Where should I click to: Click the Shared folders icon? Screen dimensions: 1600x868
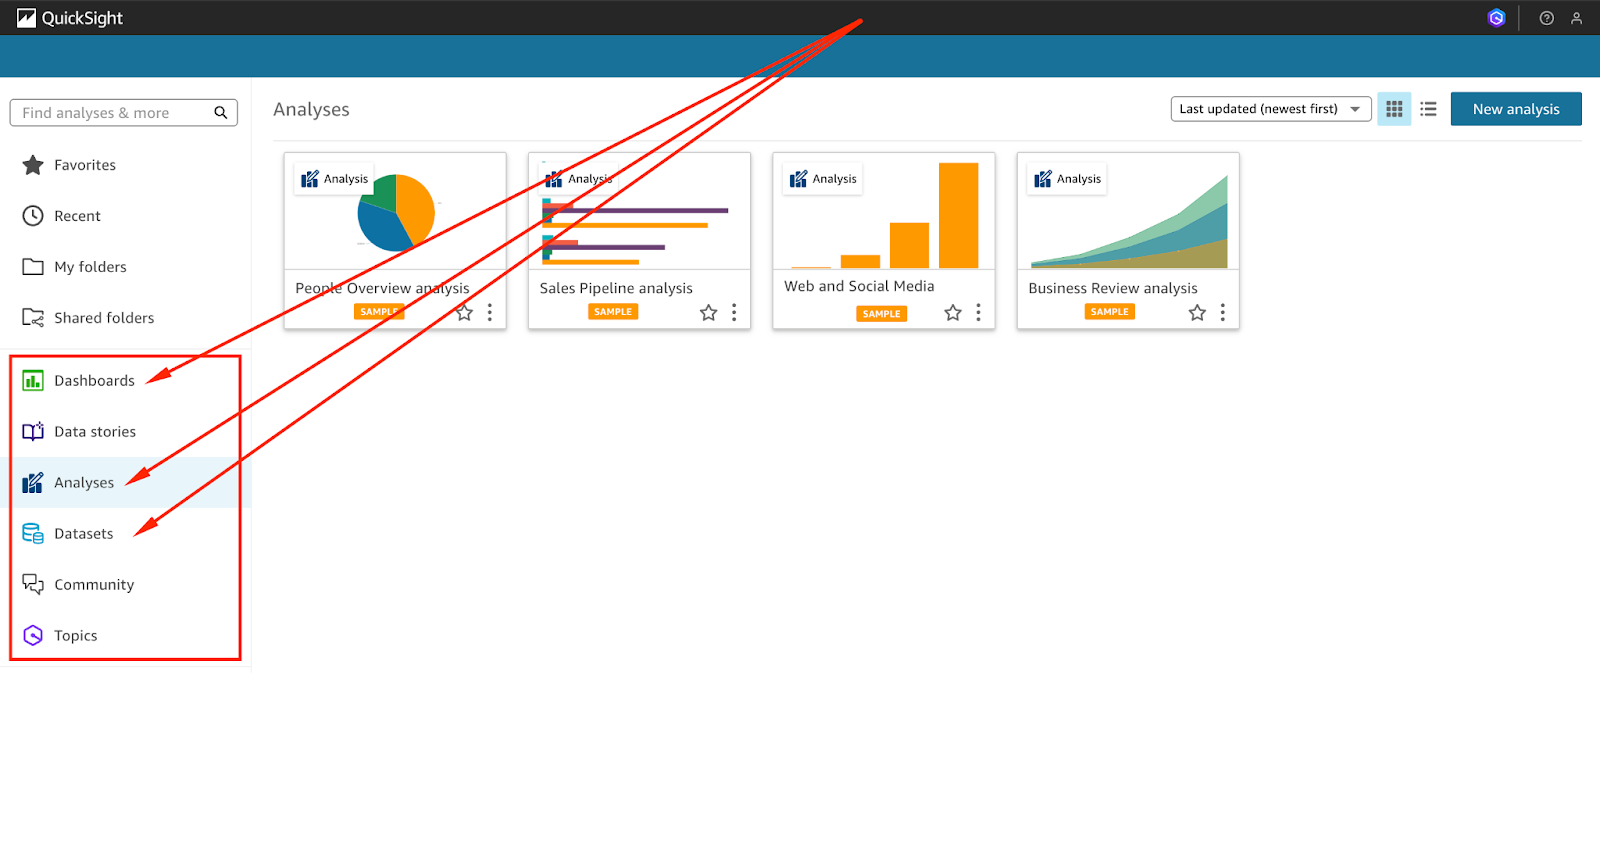coord(33,318)
